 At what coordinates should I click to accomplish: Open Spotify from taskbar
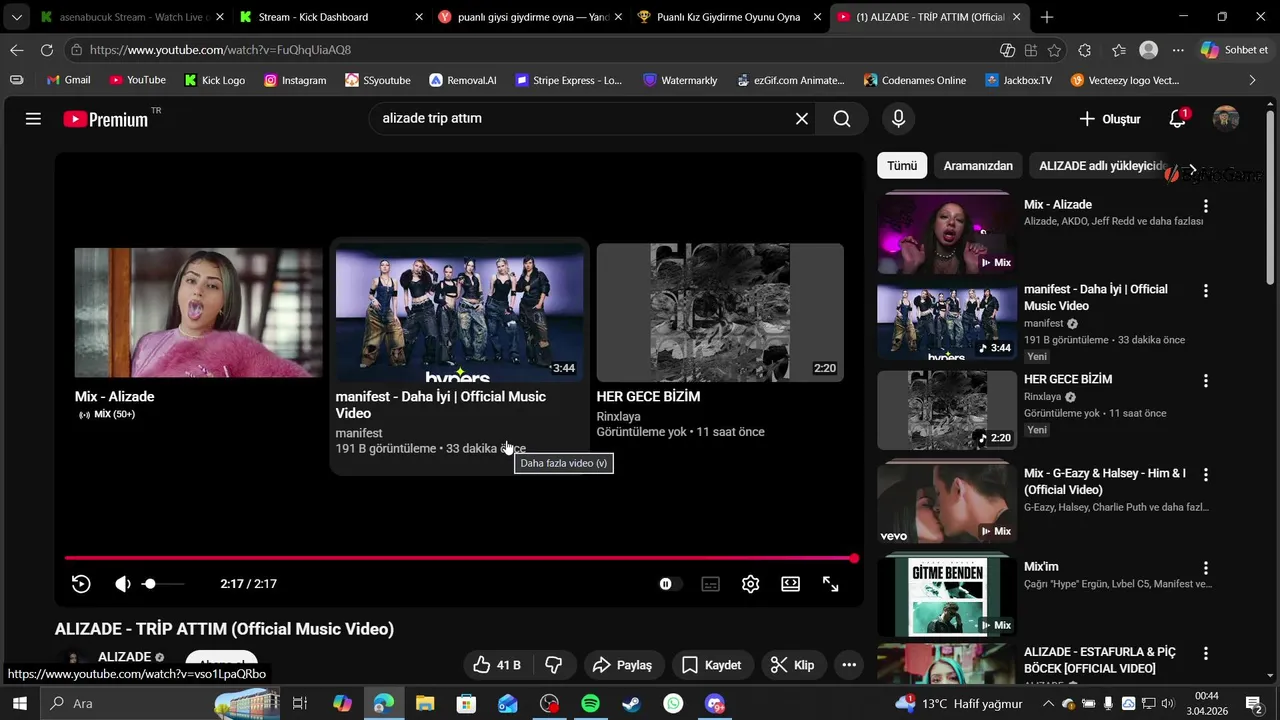(590, 704)
